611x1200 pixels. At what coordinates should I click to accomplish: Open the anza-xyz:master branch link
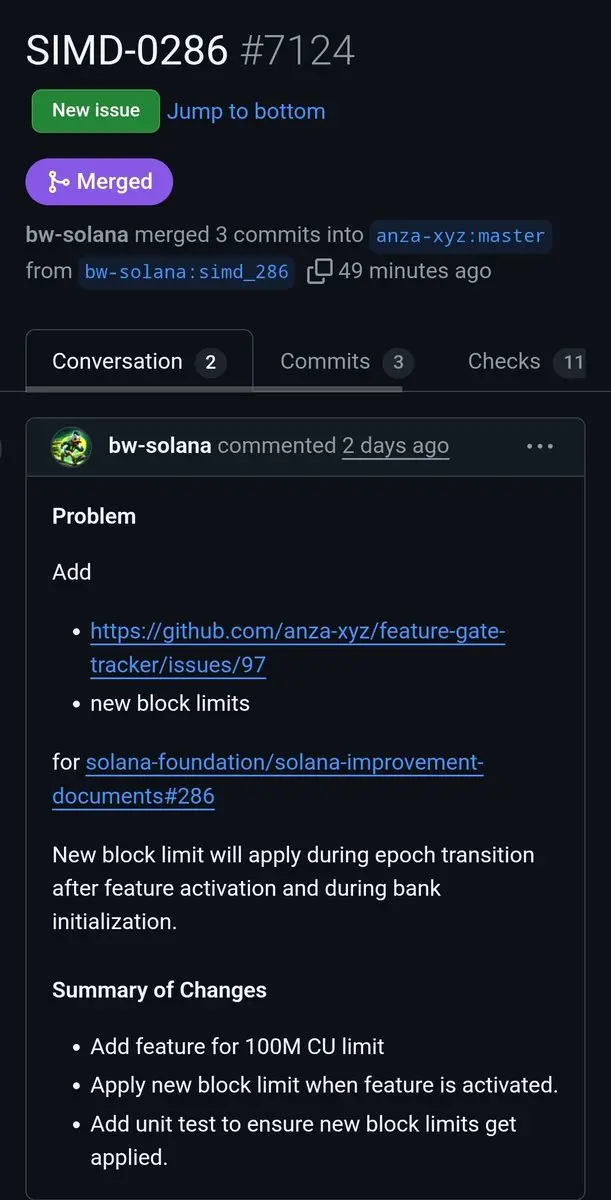tap(461, 236)
